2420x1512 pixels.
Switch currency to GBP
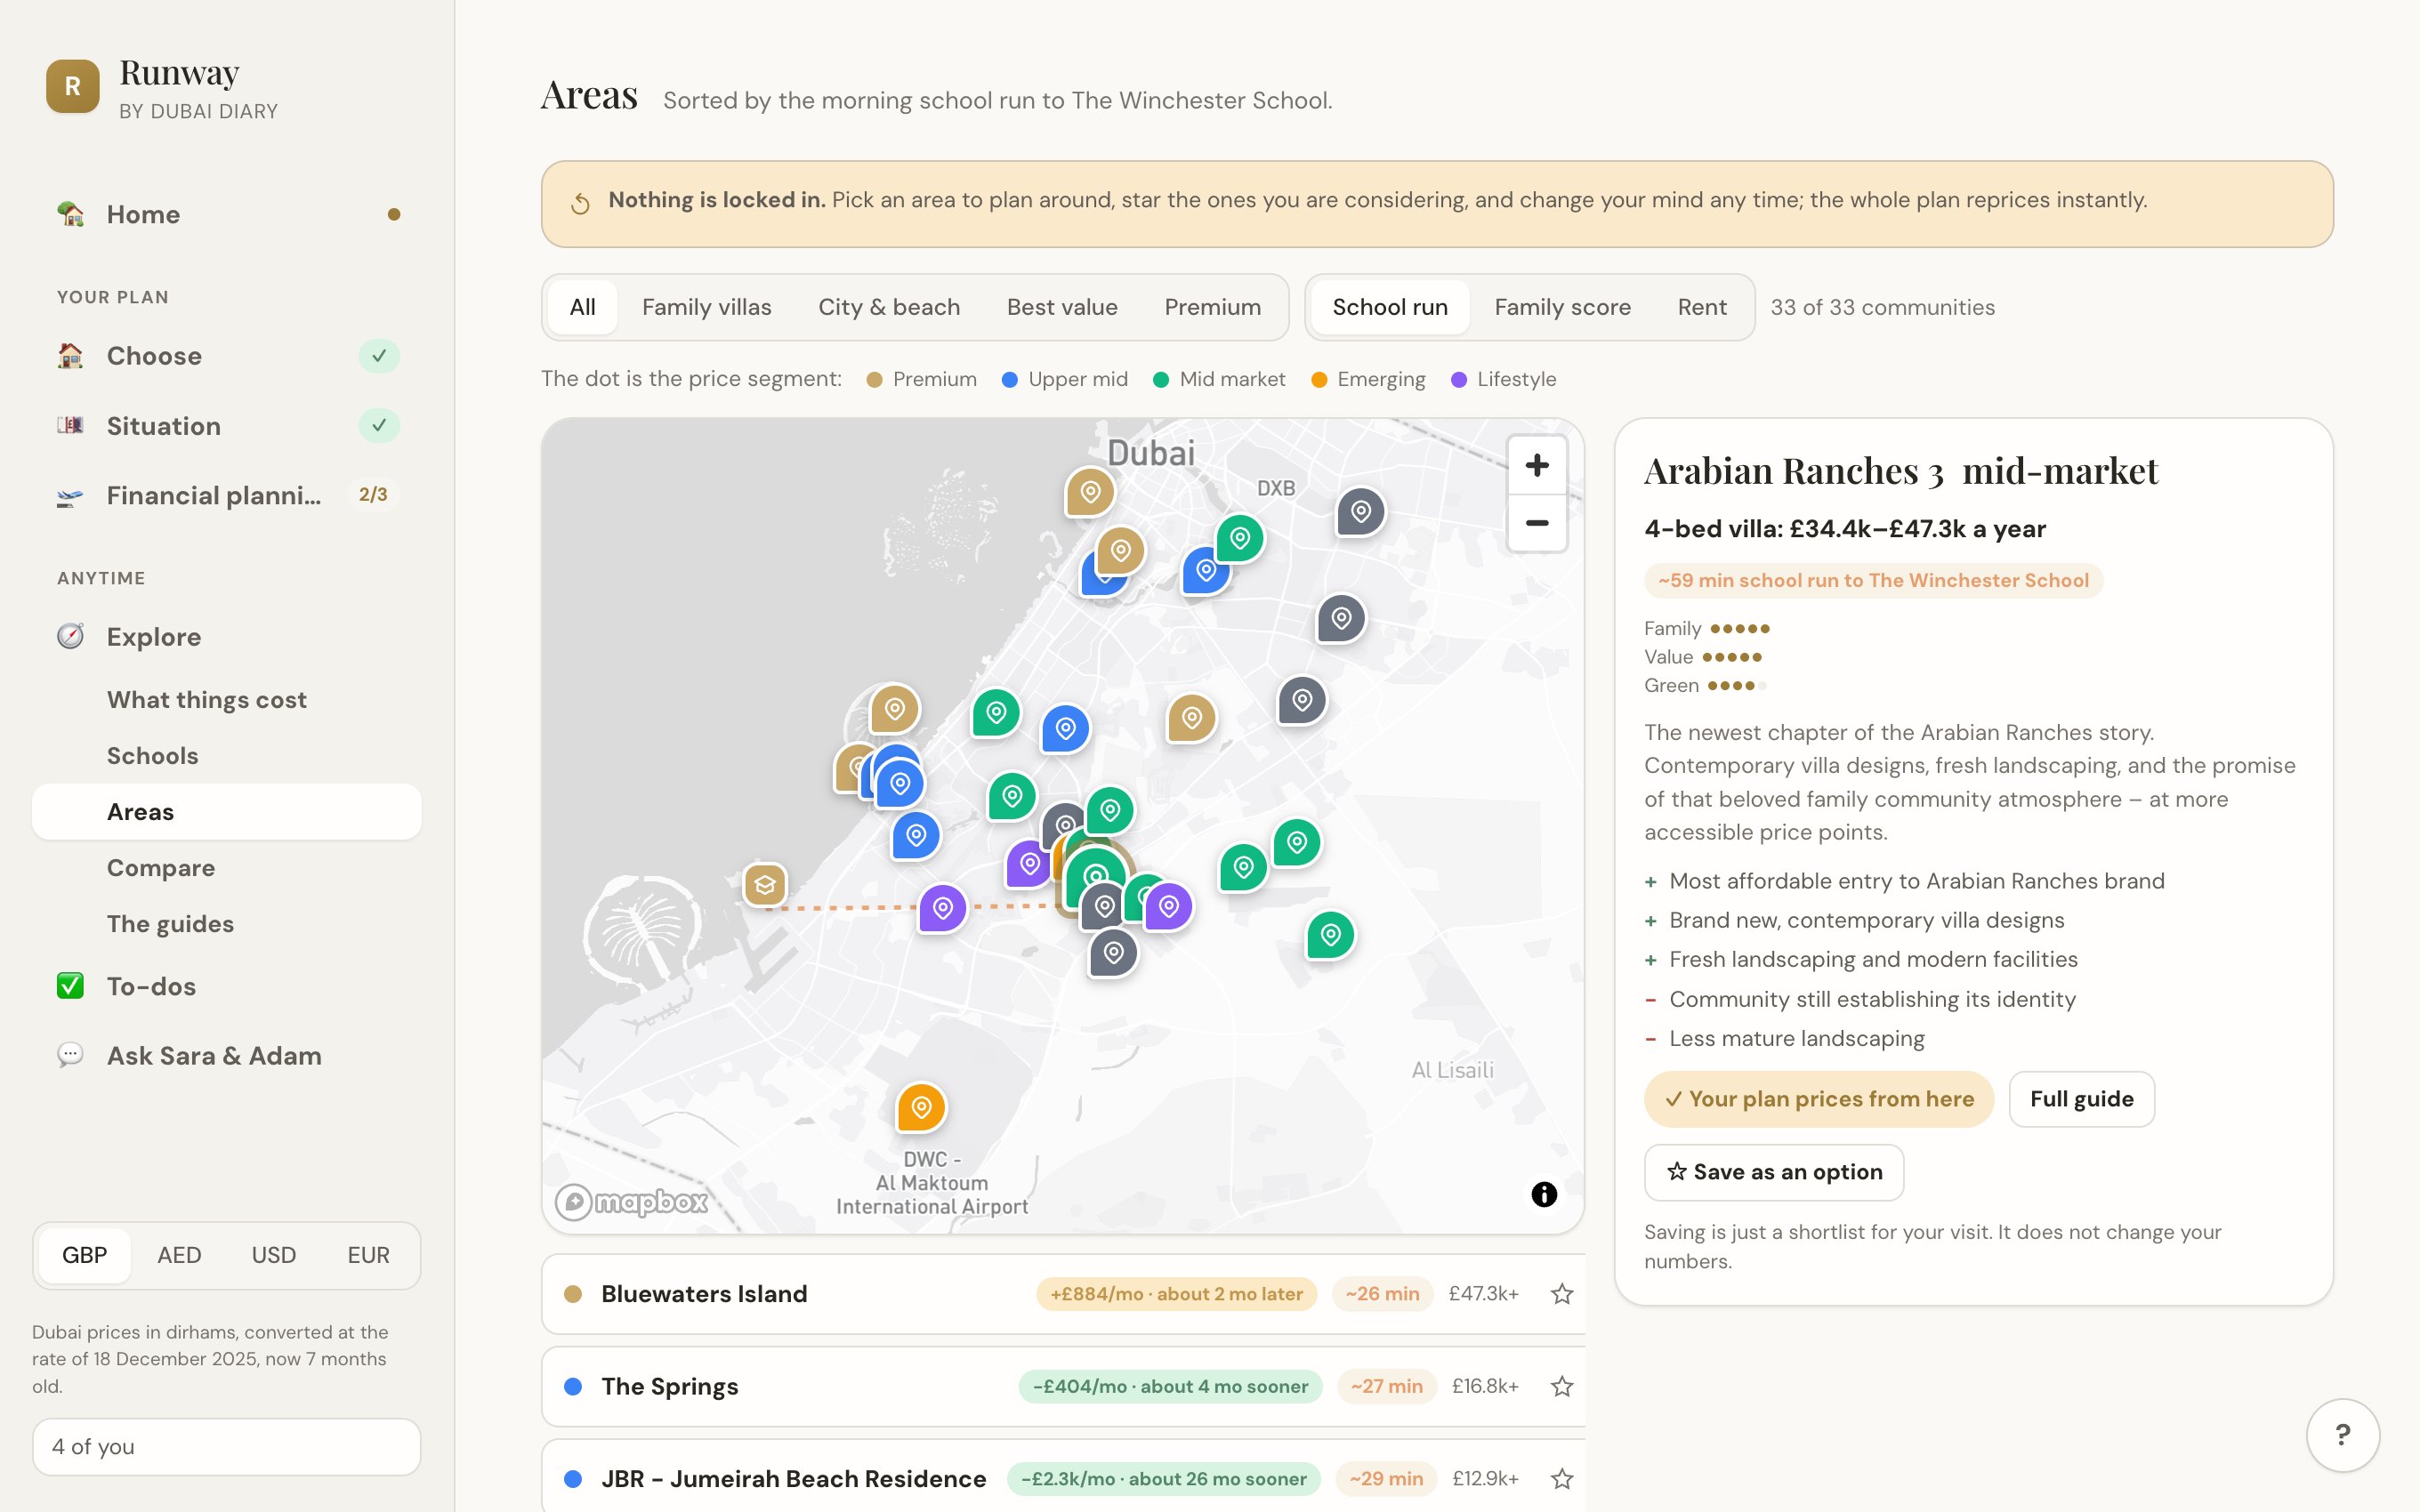point(84,1255)
